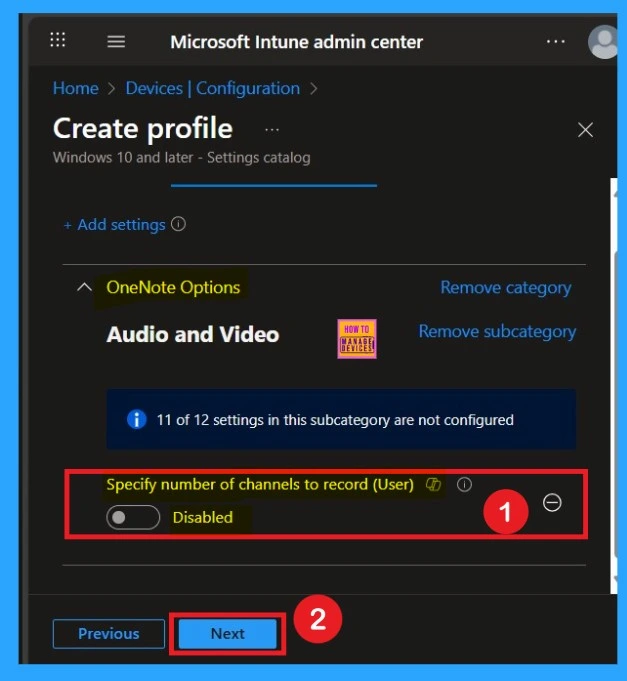Click the info icon in settings banner
627x681 pixels.
[136, 420]
